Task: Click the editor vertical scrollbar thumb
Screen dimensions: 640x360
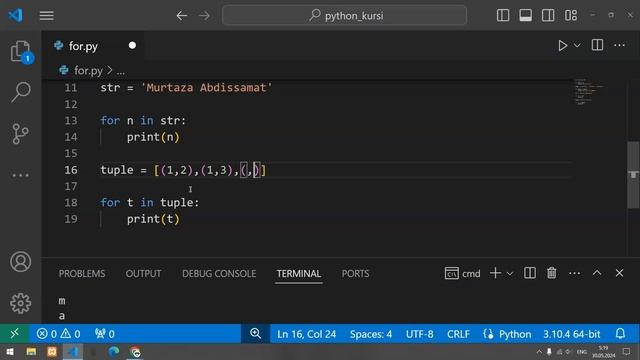Action: 633,175
